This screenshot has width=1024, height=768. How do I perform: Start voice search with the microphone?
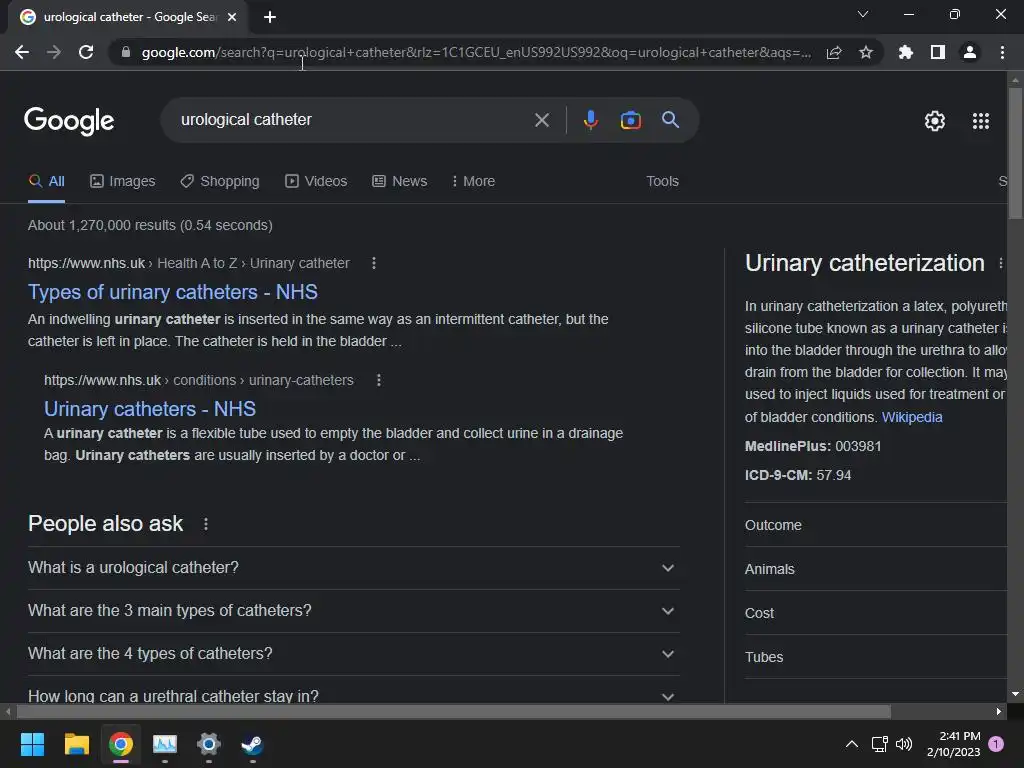coord(590,120)
